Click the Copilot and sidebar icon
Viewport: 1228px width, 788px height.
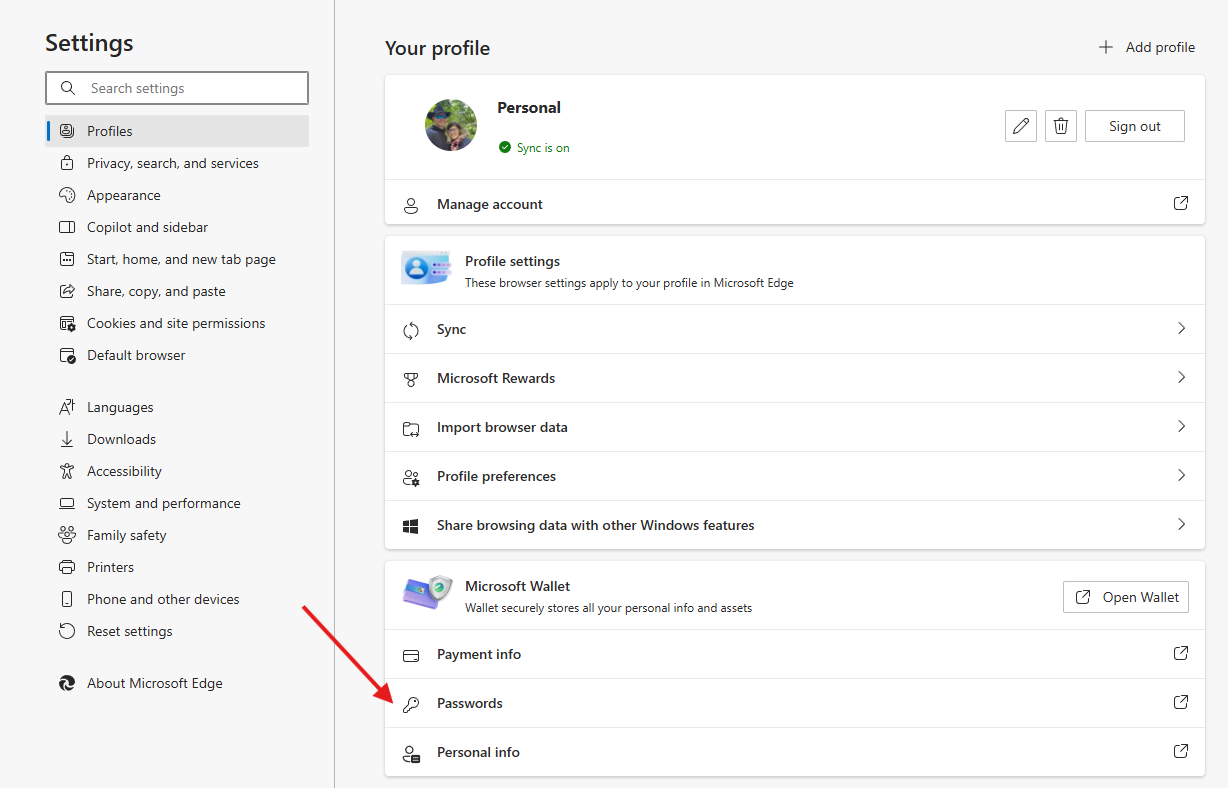click(67, 227)
